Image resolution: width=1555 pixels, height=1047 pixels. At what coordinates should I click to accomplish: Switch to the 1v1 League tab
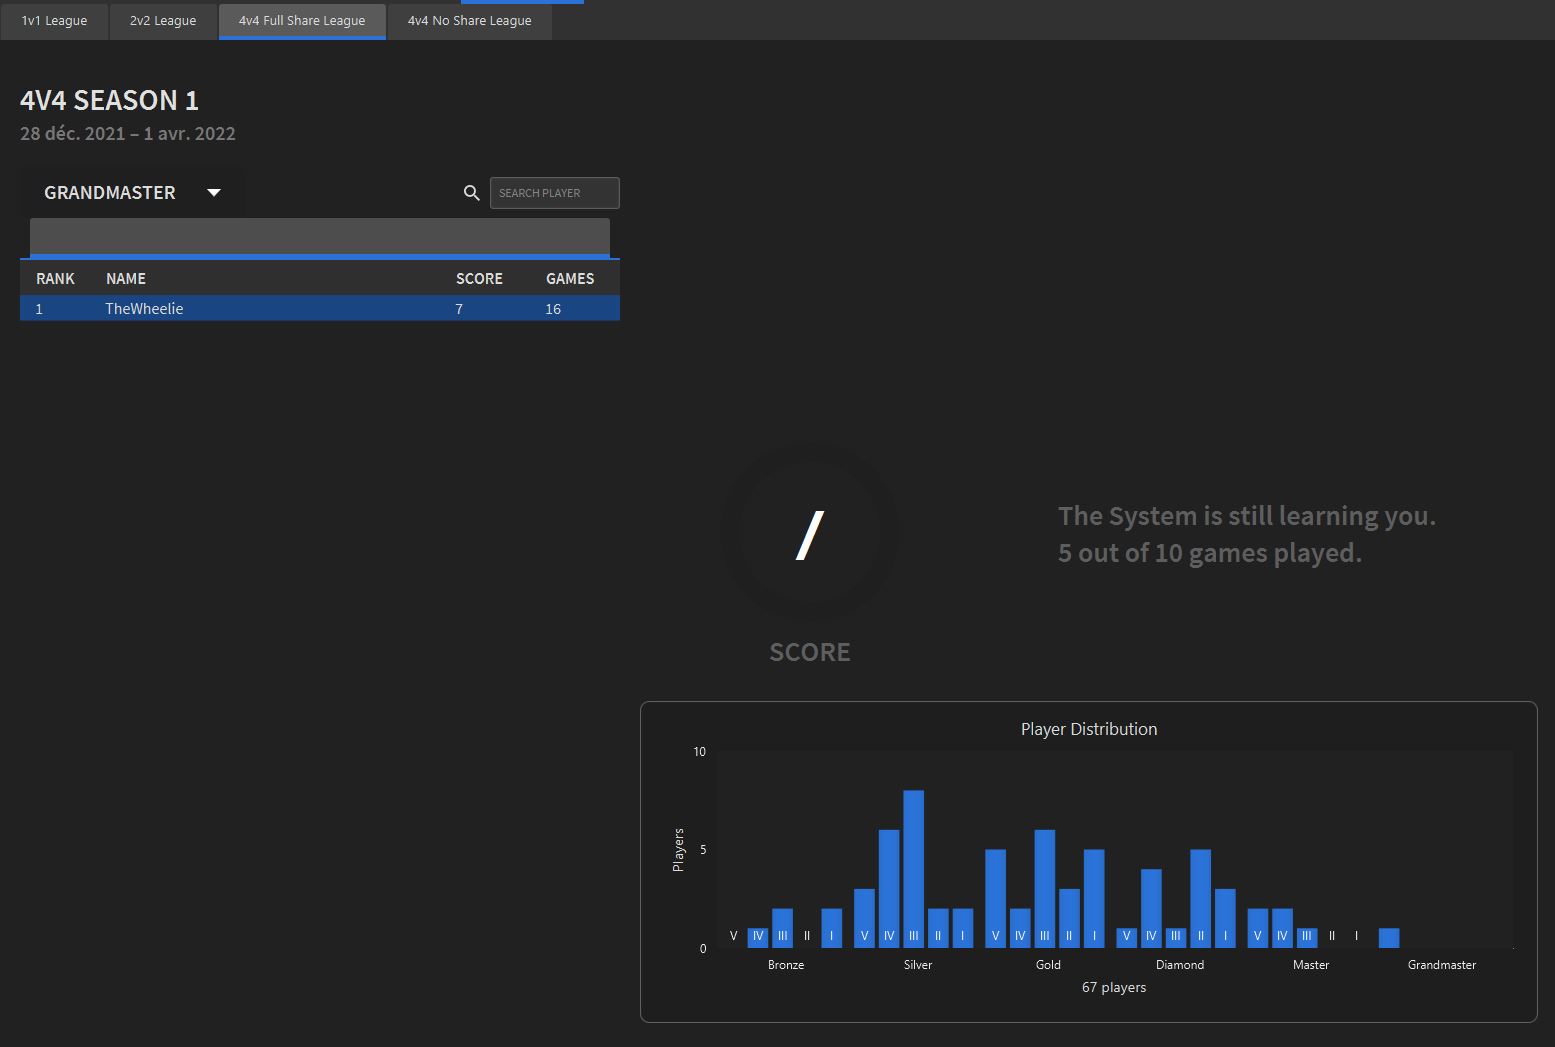coord(54,21)
